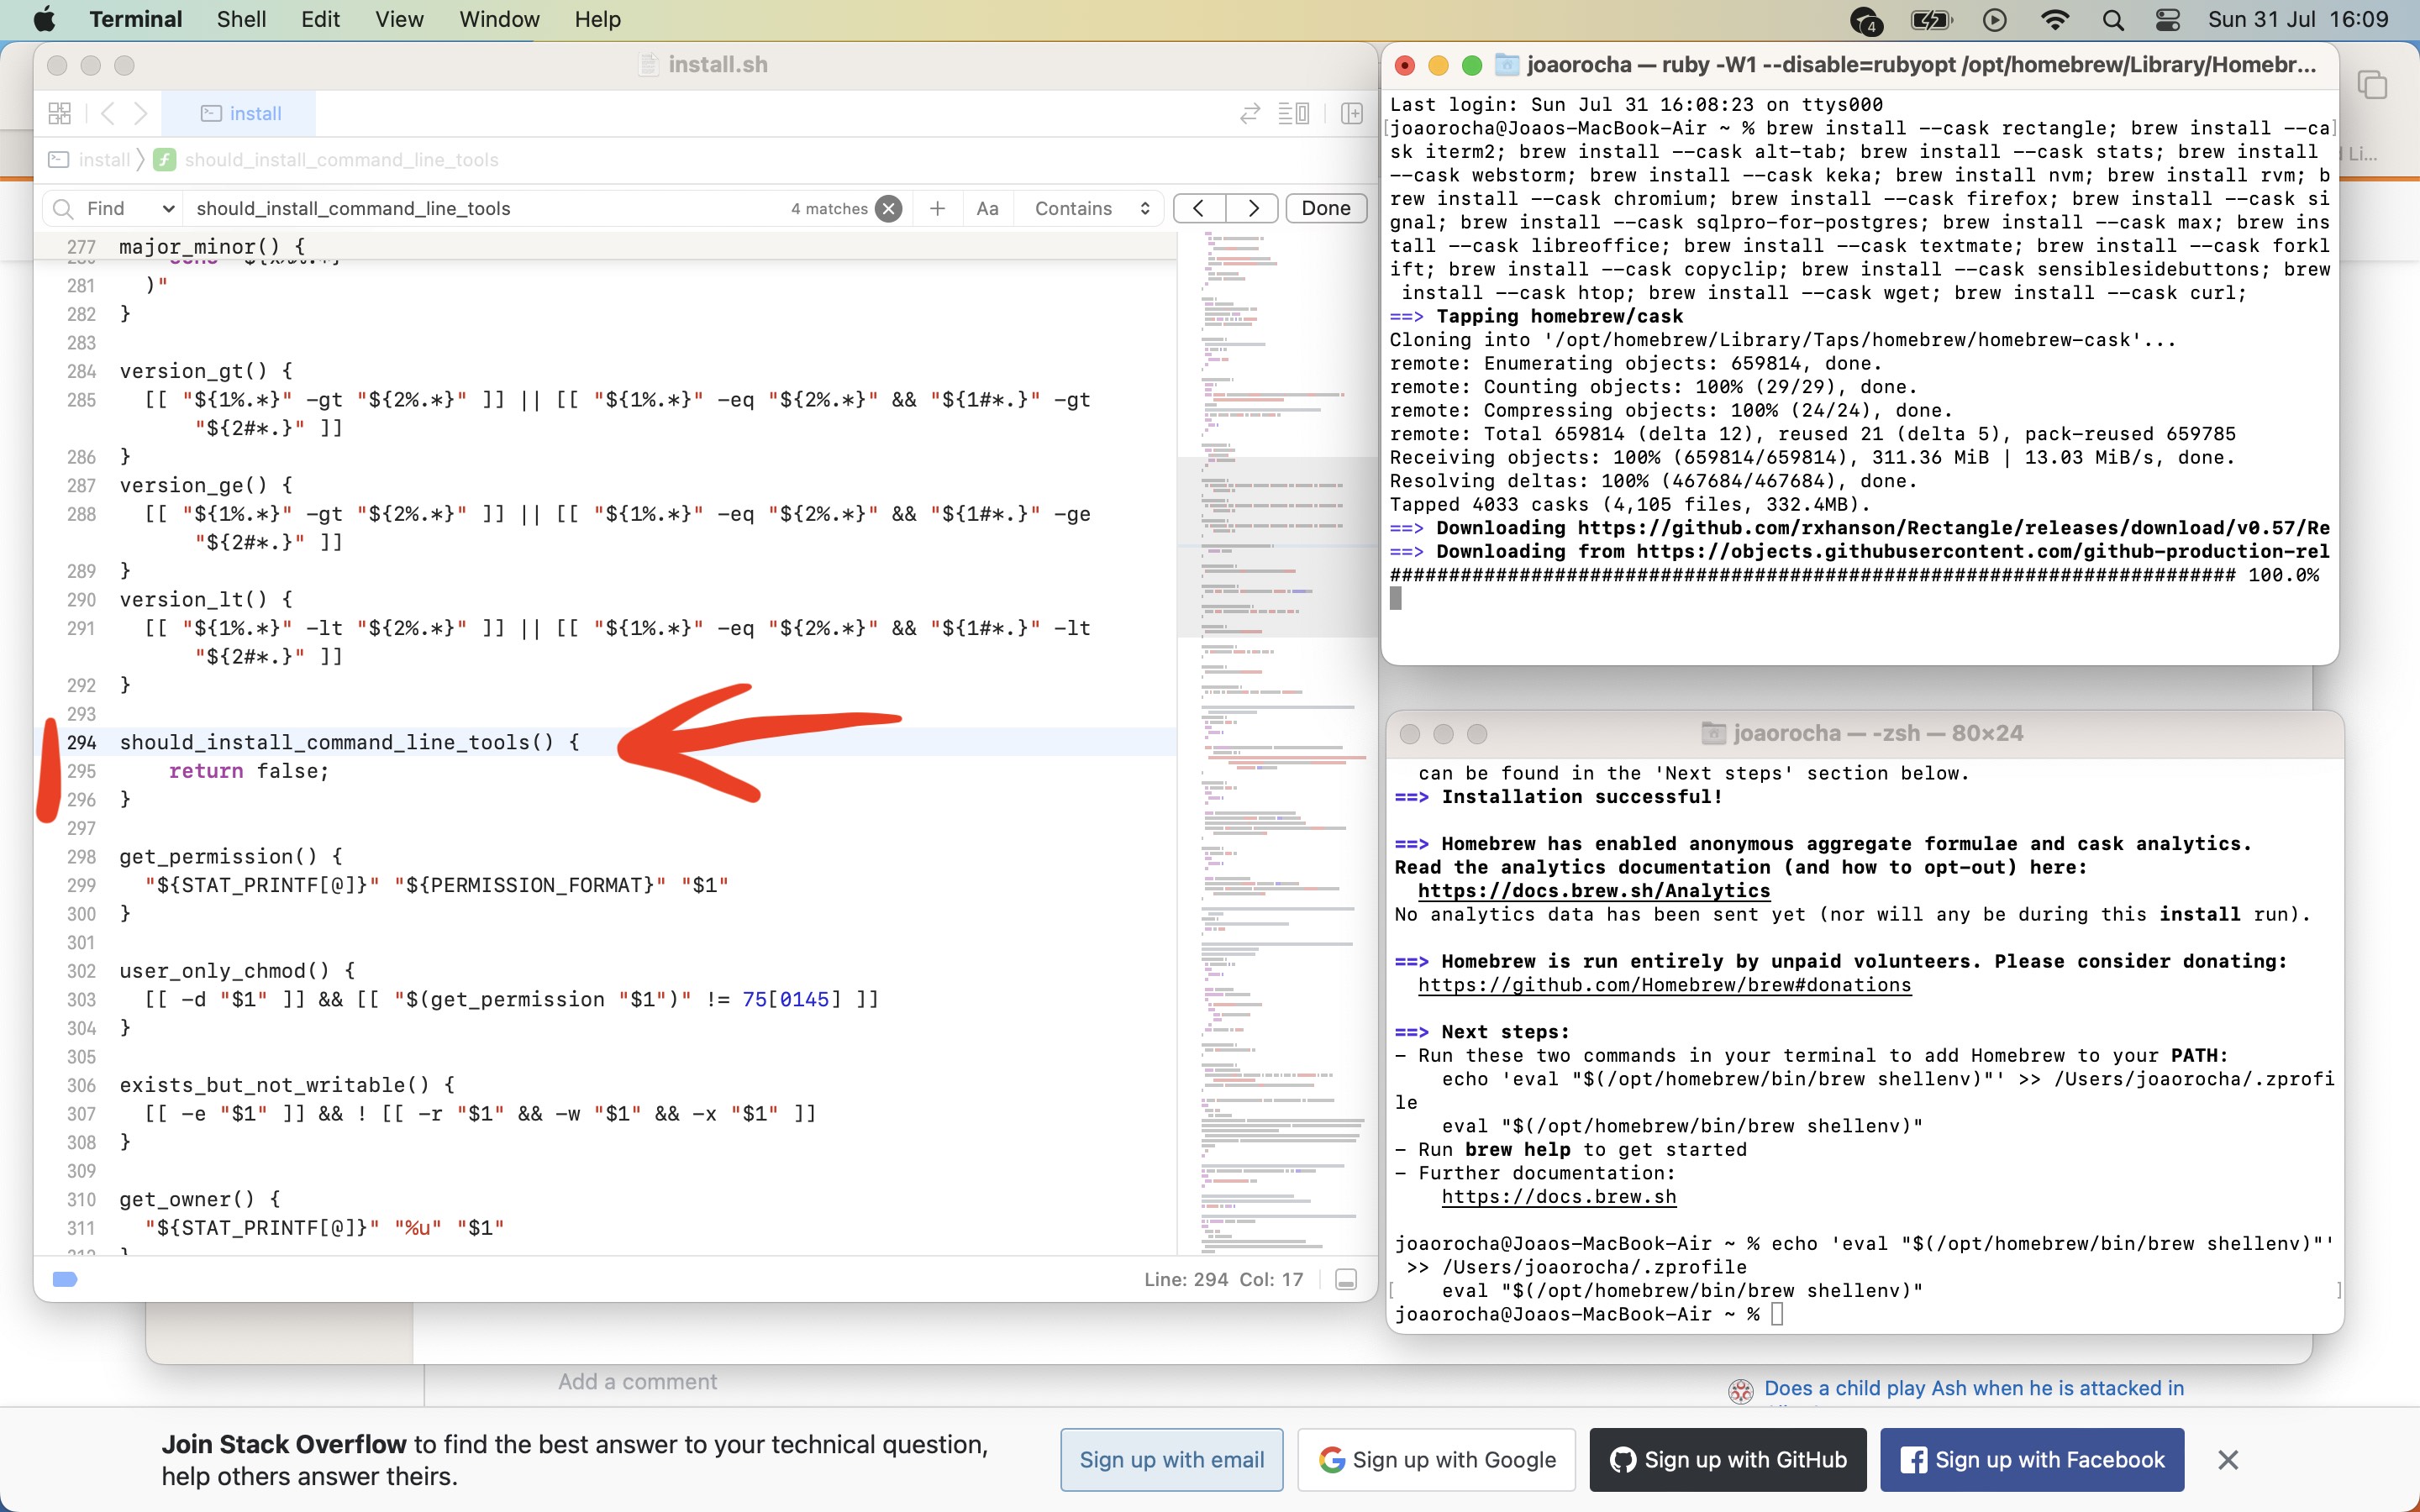Click the back navigation arrow in the editor toolbar
The height and width of the screenshot is (1512, 2420).
click(x=108, y=113)
